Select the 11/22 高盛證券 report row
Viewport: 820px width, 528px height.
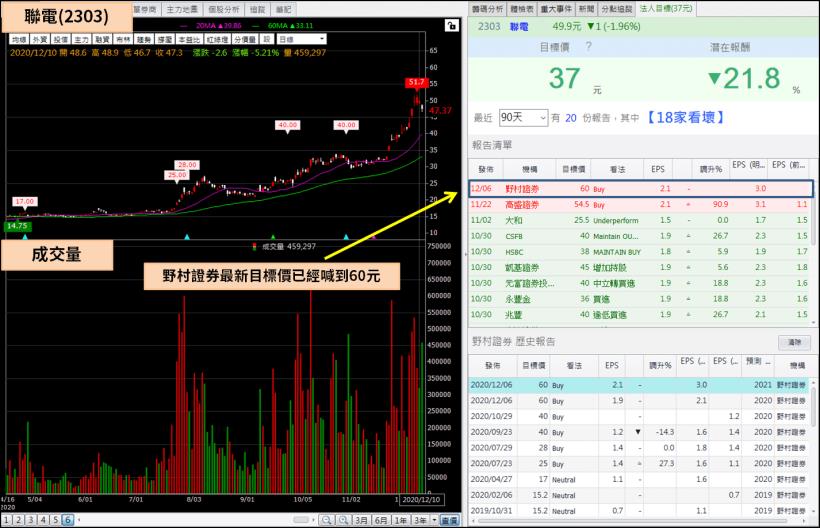click(641, 204)
